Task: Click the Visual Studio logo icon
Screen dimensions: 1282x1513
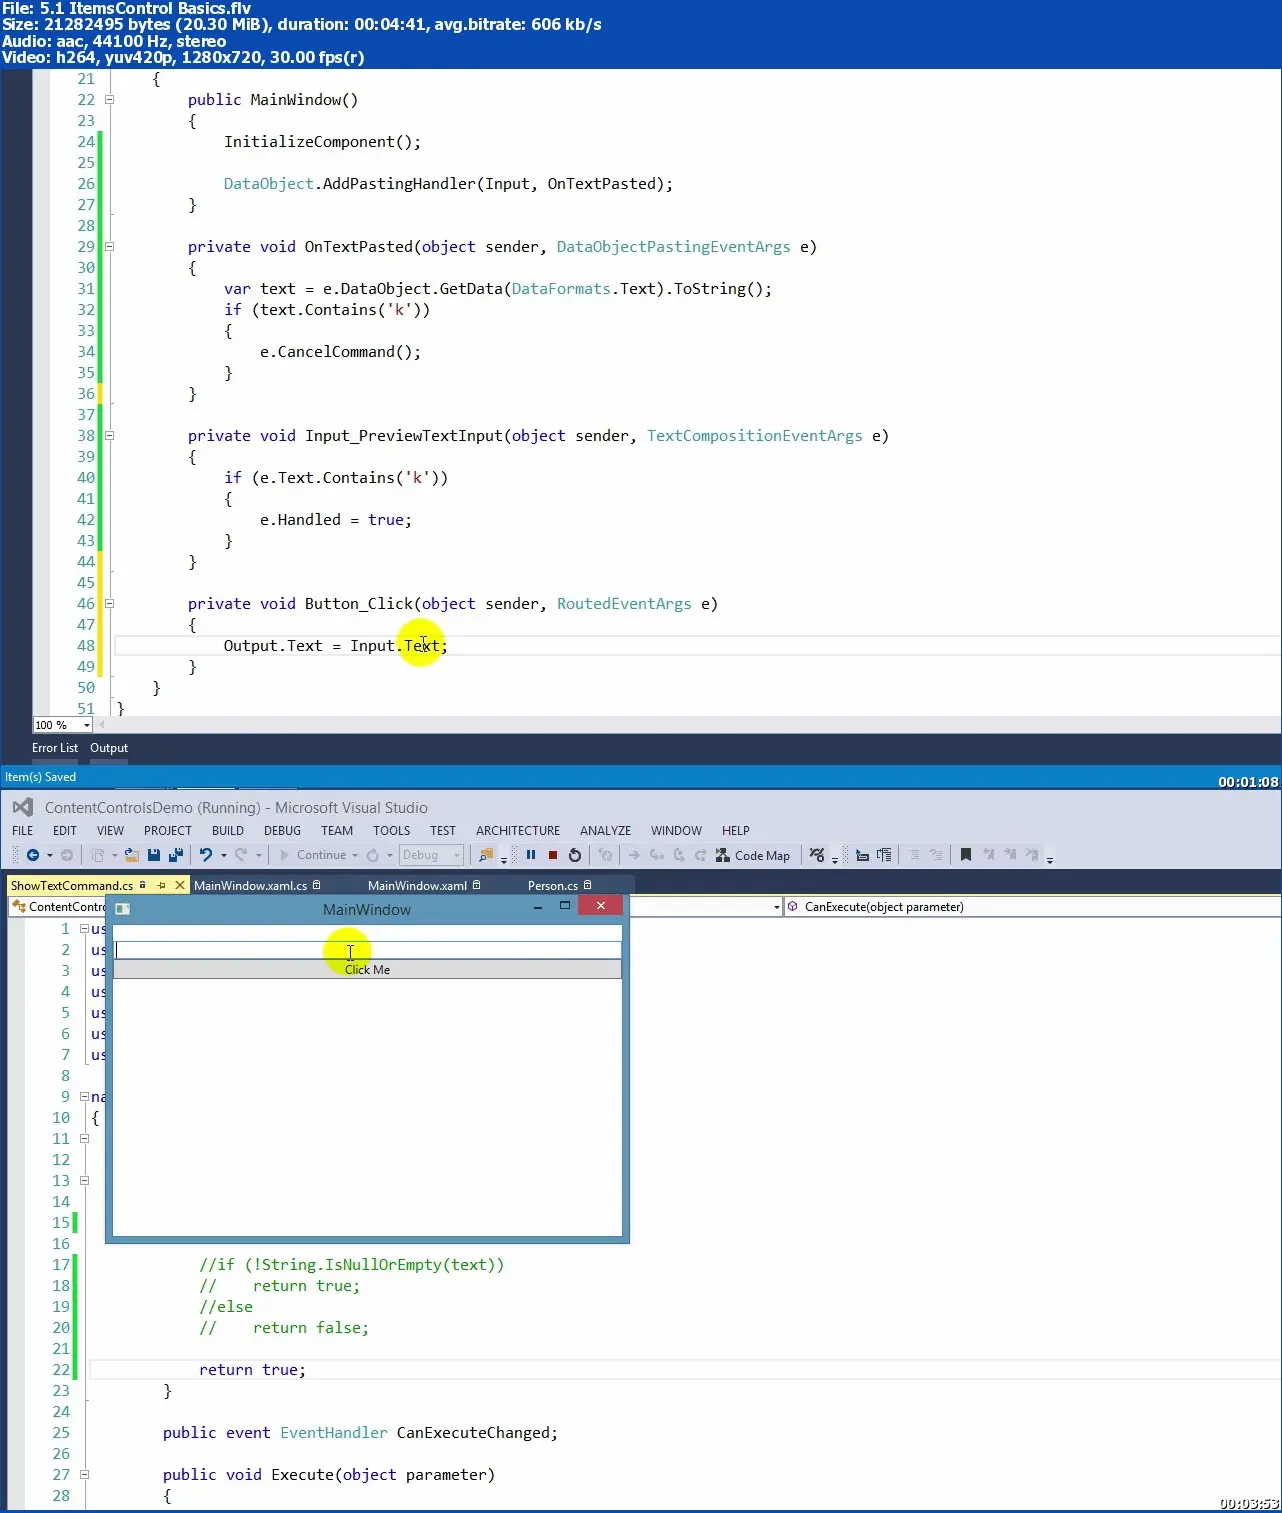Action: coord(22,807)
